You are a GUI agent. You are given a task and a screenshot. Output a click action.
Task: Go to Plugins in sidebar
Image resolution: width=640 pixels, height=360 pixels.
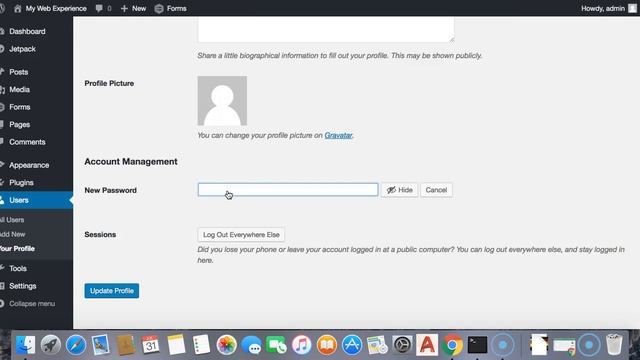pyautogui.click(x=21, y=183)
